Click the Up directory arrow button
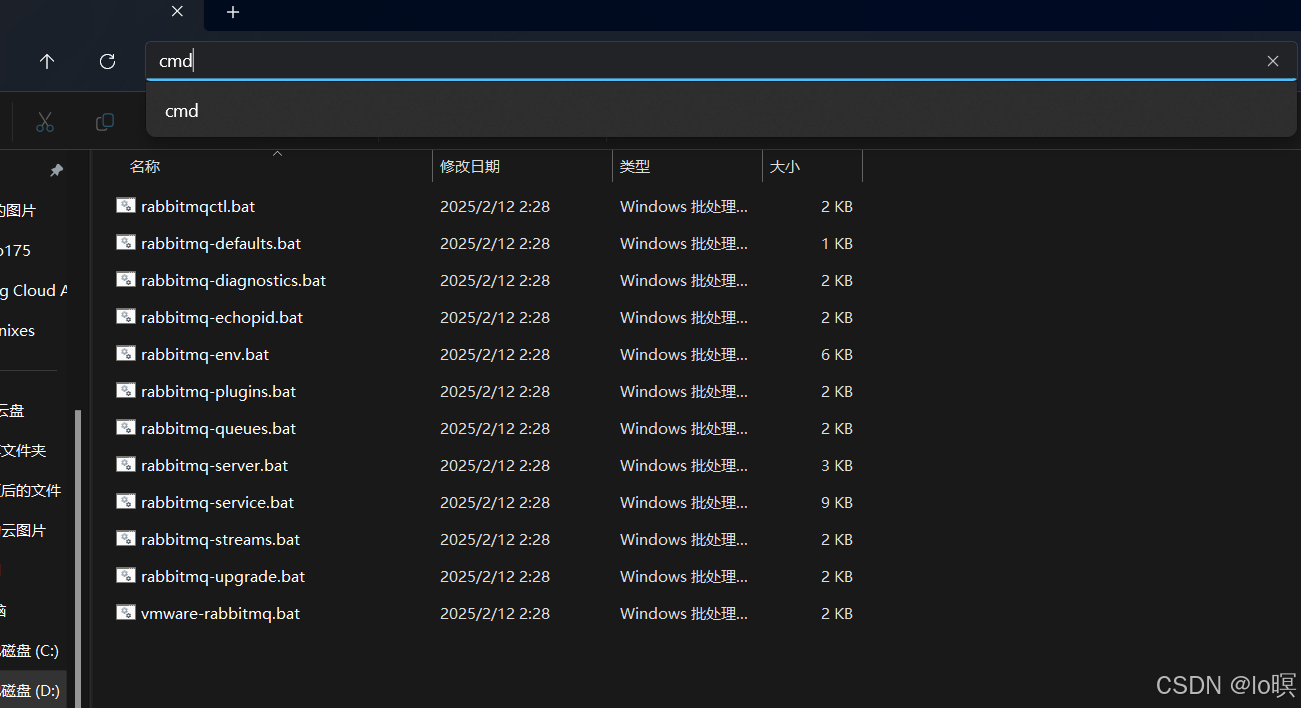 point(47,61)
